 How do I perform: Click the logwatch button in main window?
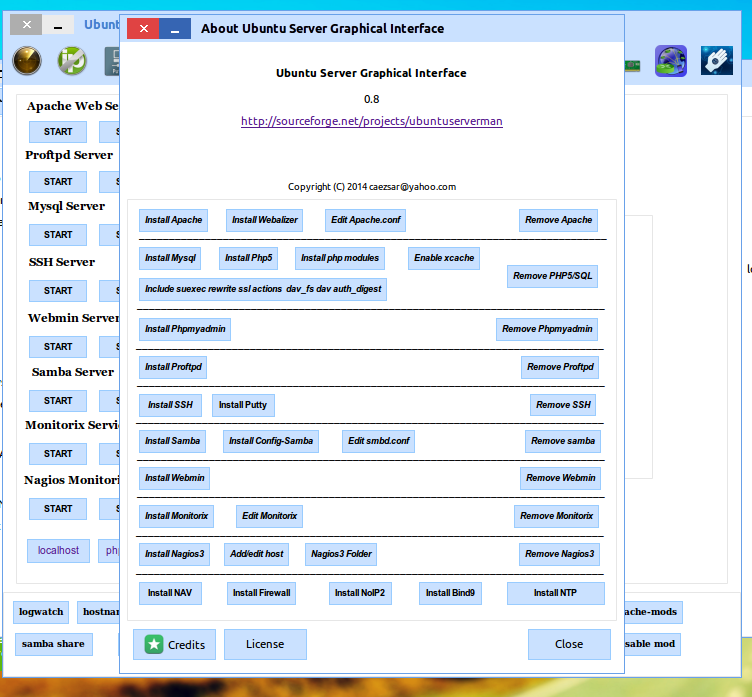click(x=41, y=613)
